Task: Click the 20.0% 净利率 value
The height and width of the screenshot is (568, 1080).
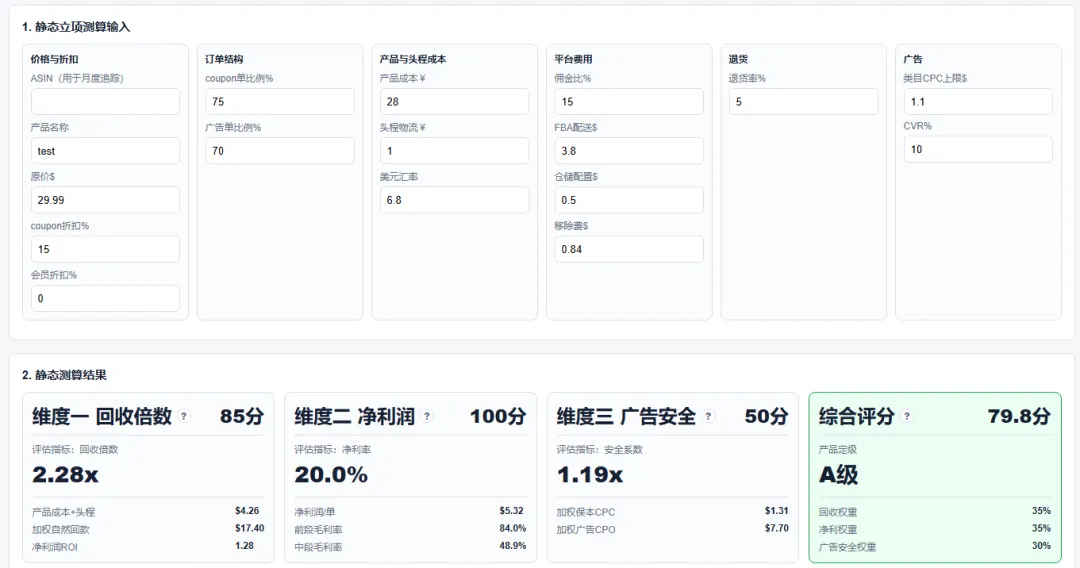Action: pos(331,474)
